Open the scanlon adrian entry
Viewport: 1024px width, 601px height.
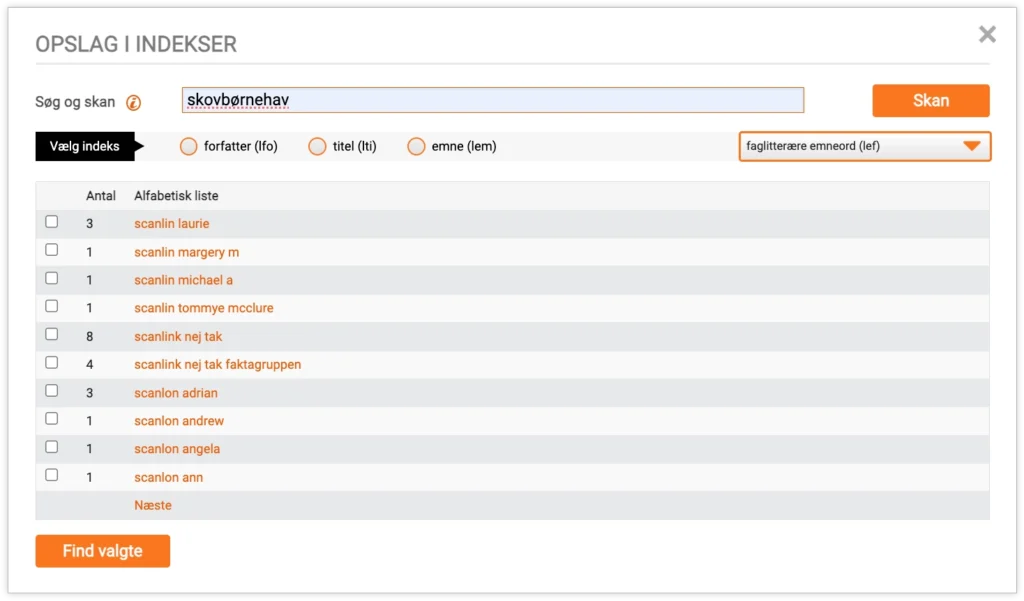coord(175,393)
